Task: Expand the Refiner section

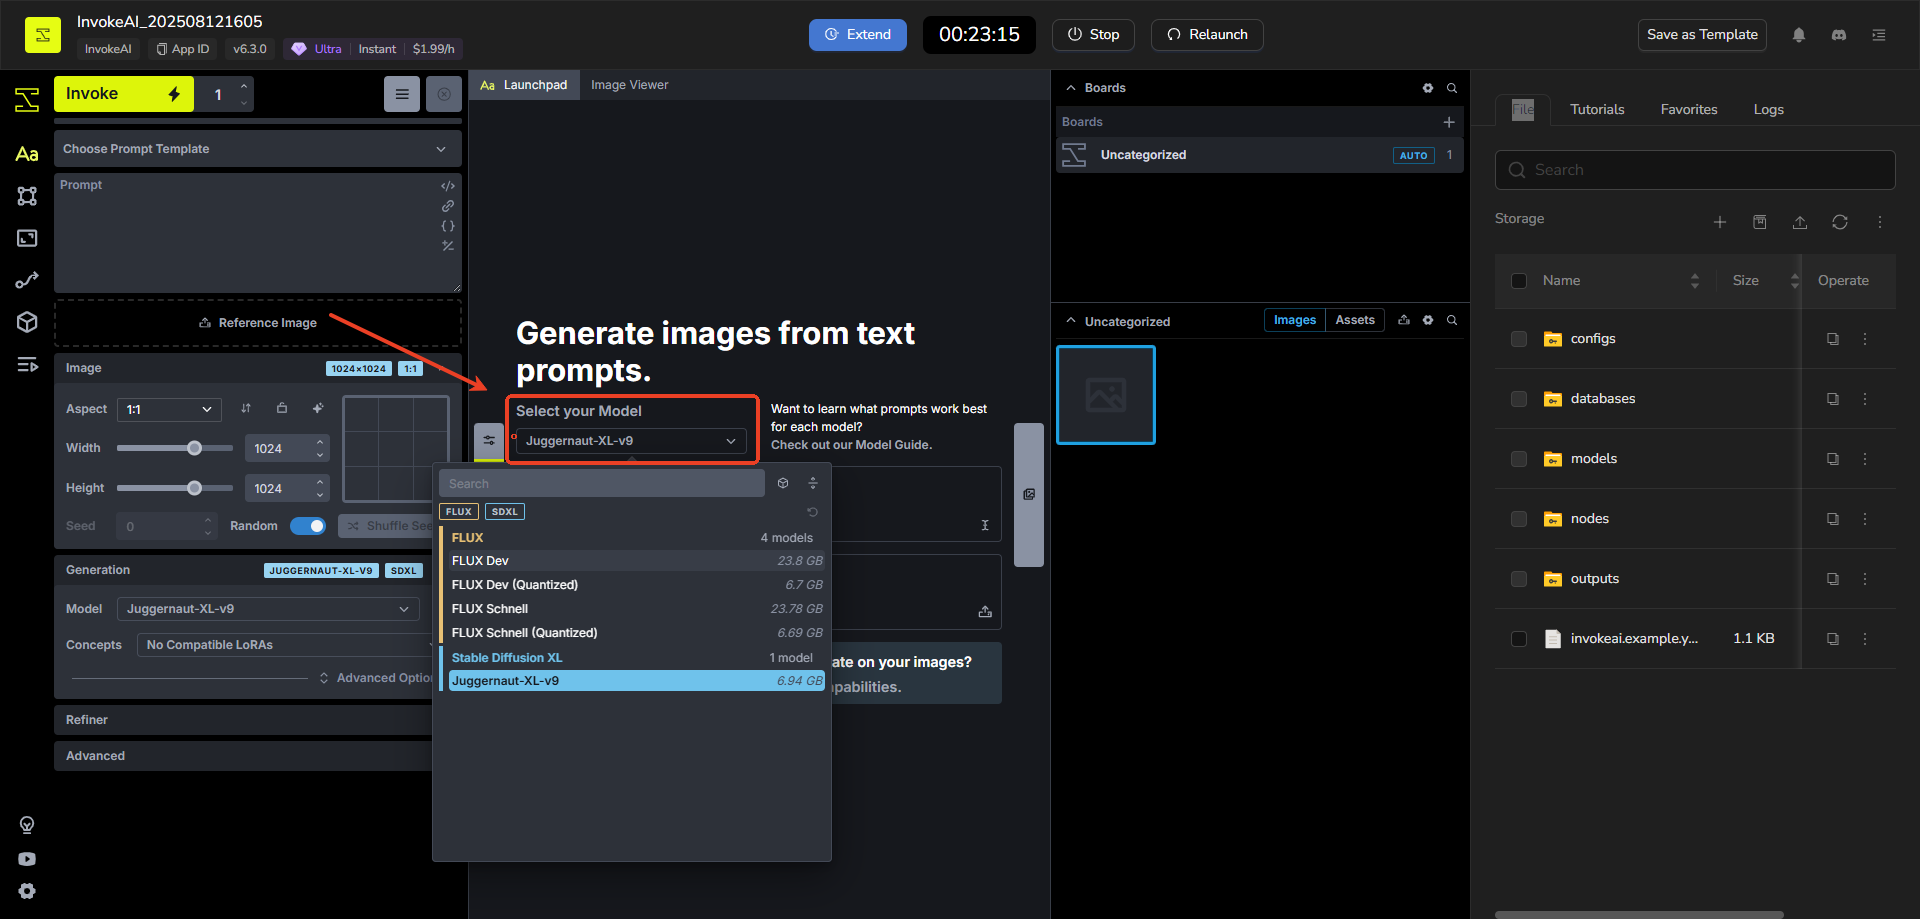Action: pos(243,720)
